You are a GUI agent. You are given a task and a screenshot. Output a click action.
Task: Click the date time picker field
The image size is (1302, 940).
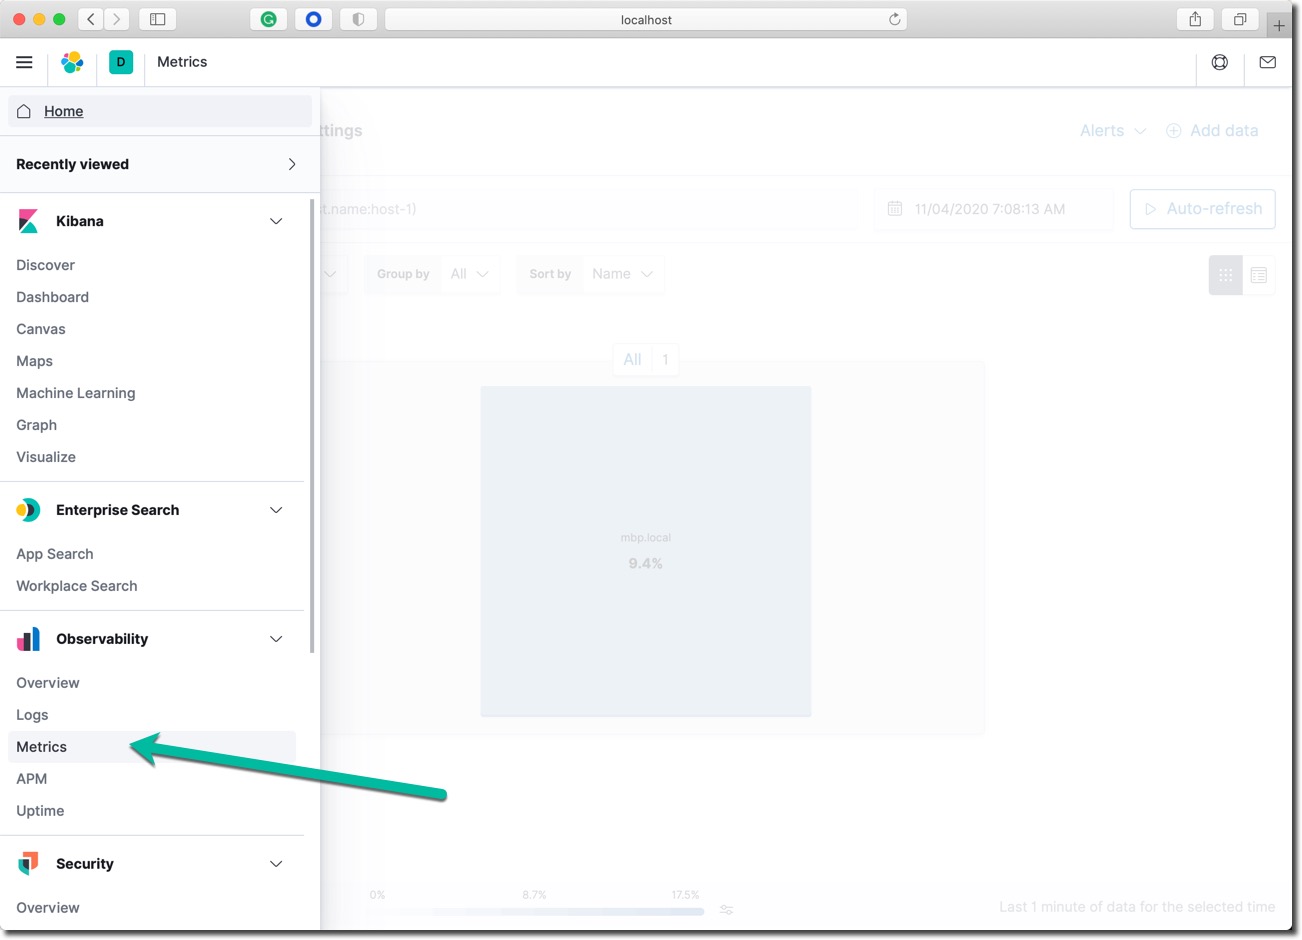994,209
